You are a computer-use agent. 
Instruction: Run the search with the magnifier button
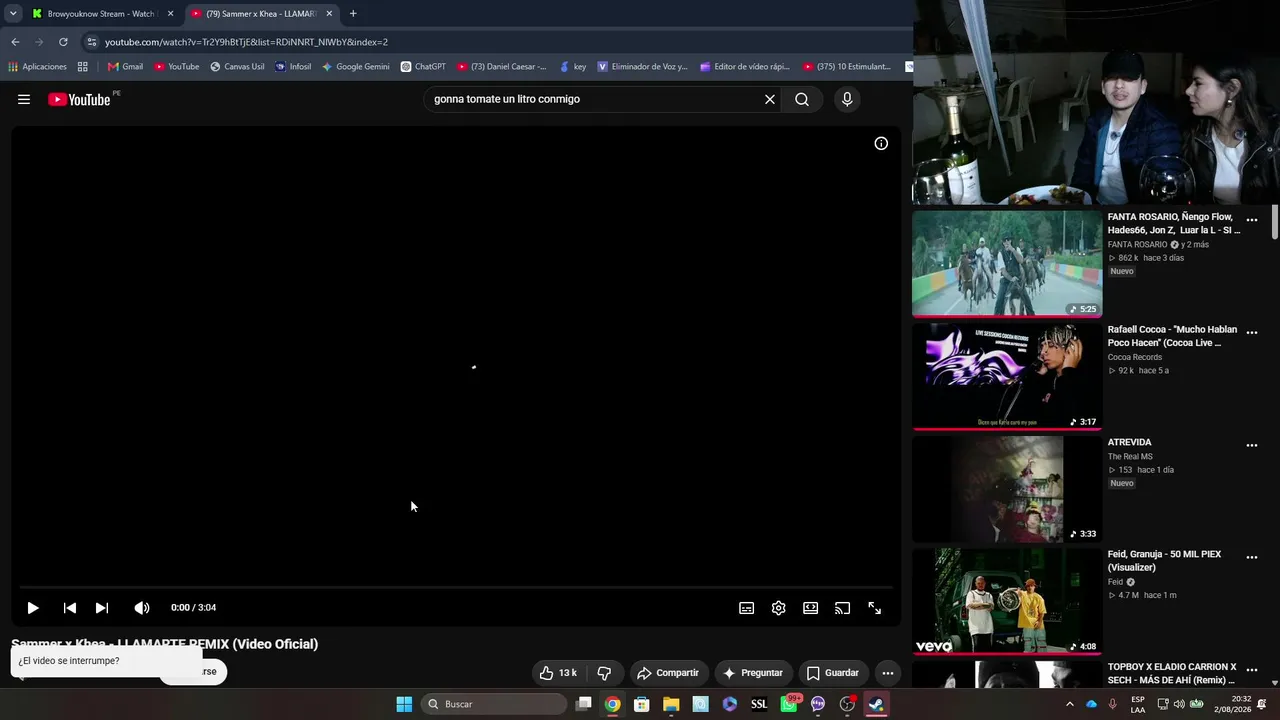pyautogui.click(x=802, y=99)
